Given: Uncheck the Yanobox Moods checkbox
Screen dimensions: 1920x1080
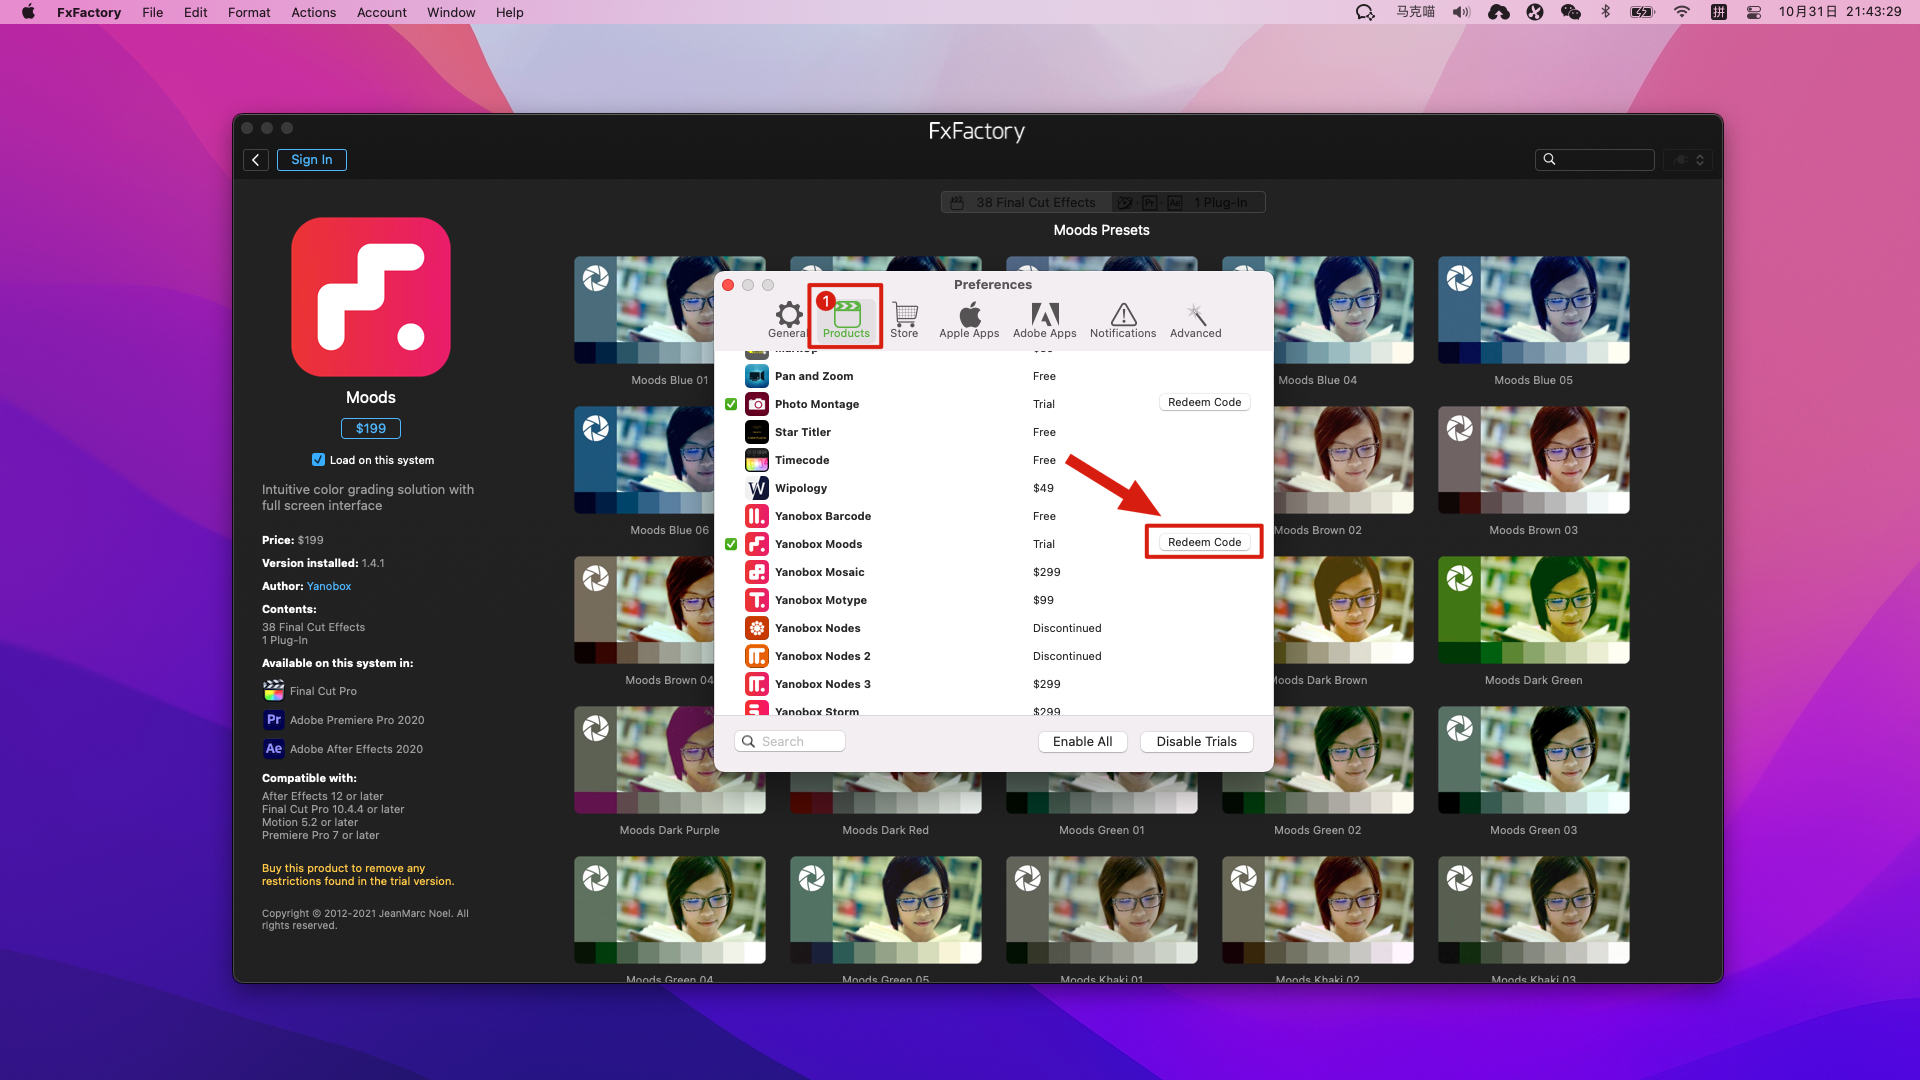Looking at the screenshot, I should pos(731,544).
